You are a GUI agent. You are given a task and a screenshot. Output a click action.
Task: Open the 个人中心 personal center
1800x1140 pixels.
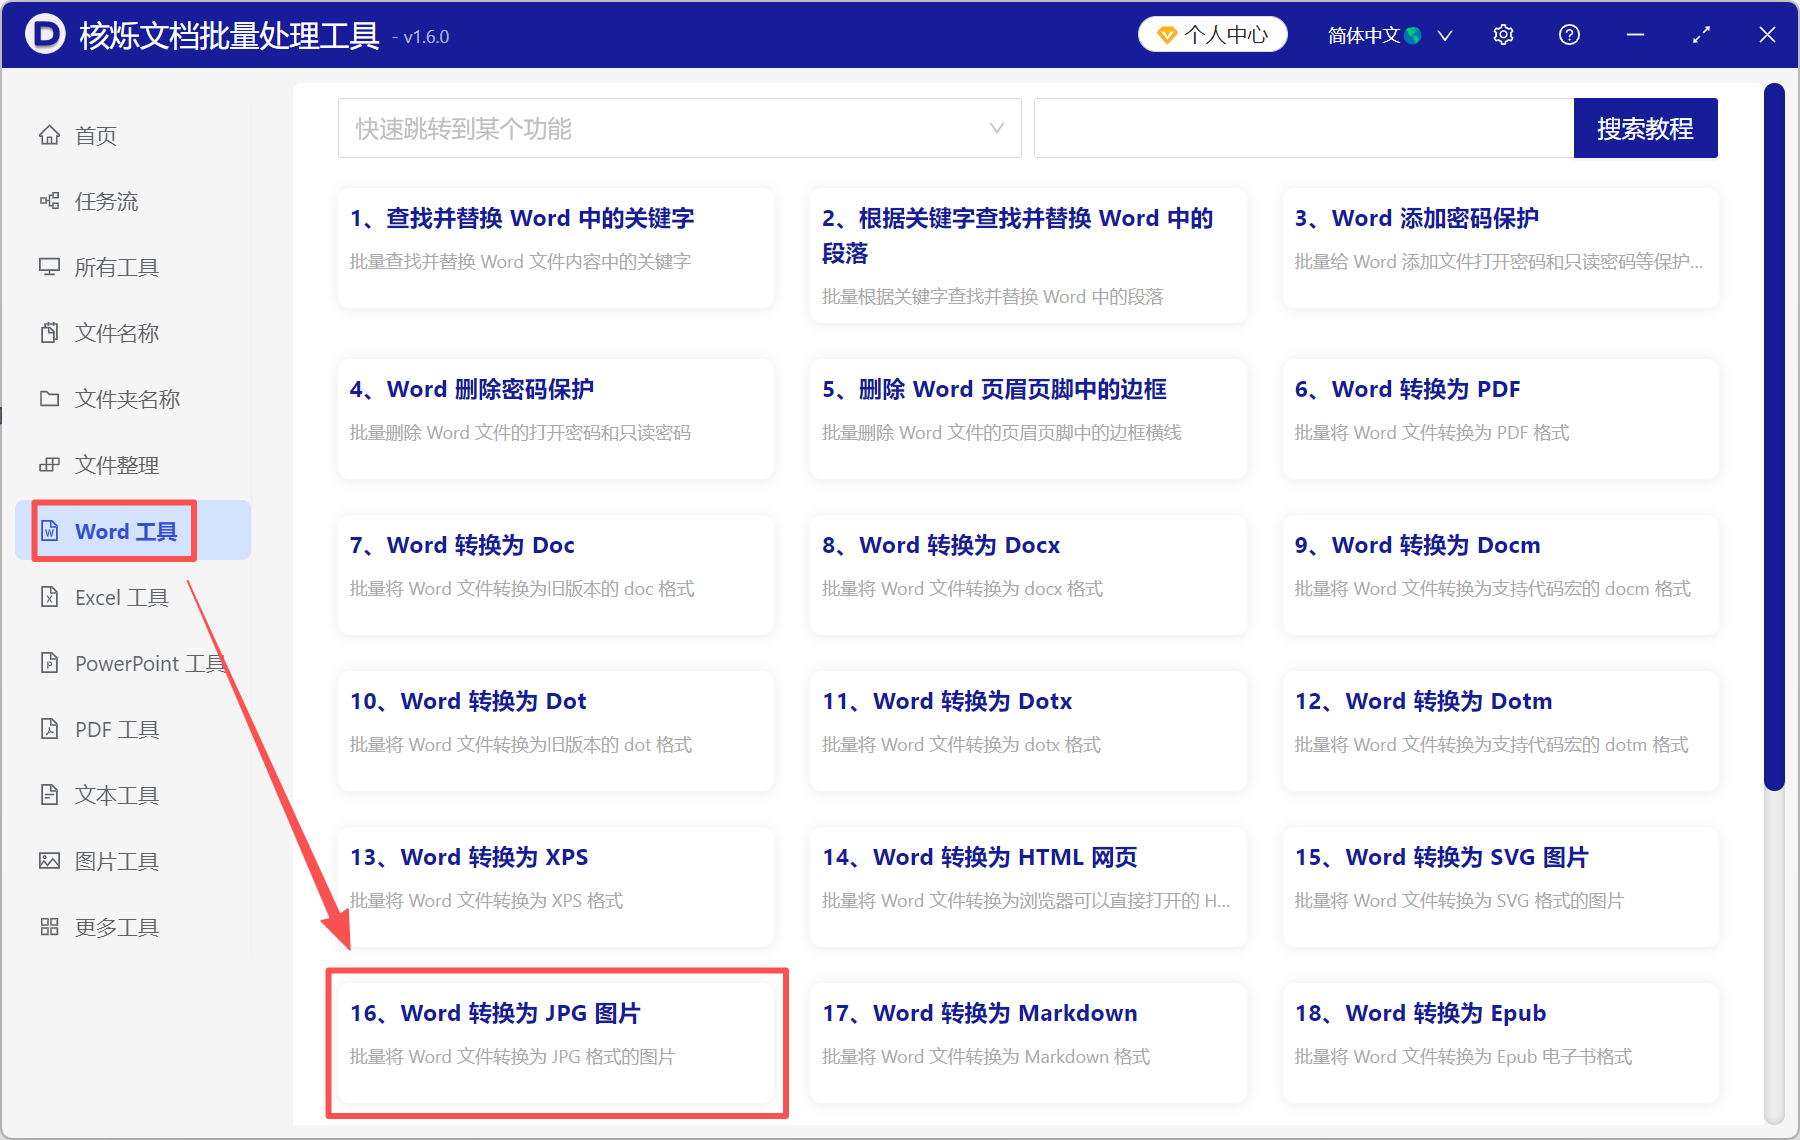click(1212, 34)
